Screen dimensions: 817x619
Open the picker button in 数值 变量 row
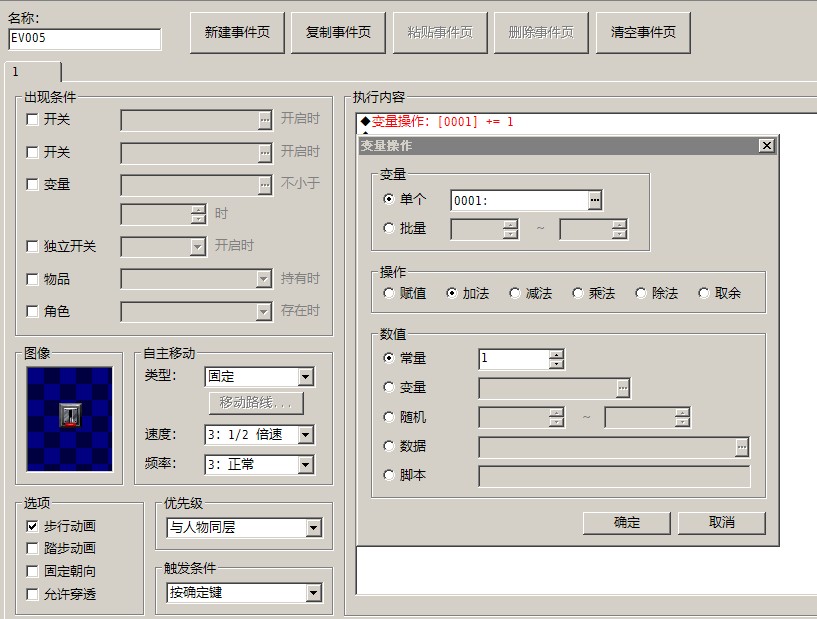623,388
